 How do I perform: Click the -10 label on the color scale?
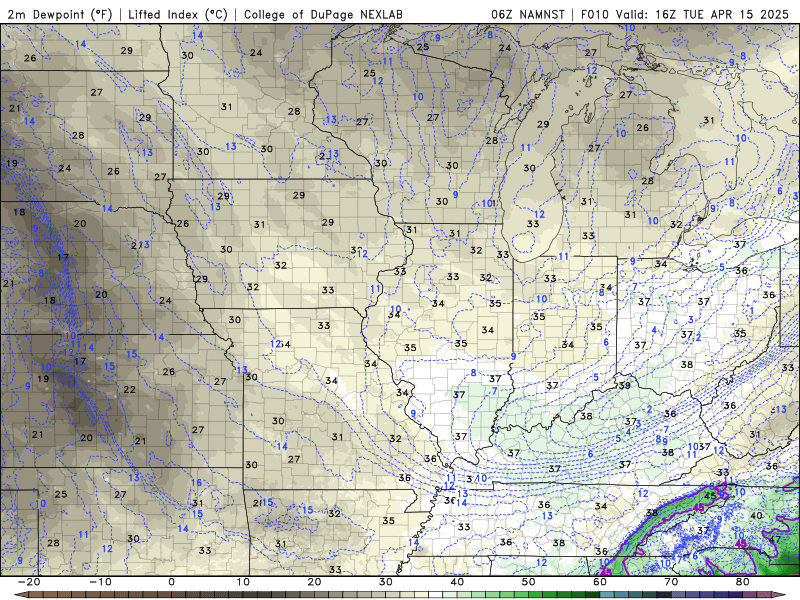[100, 582]
